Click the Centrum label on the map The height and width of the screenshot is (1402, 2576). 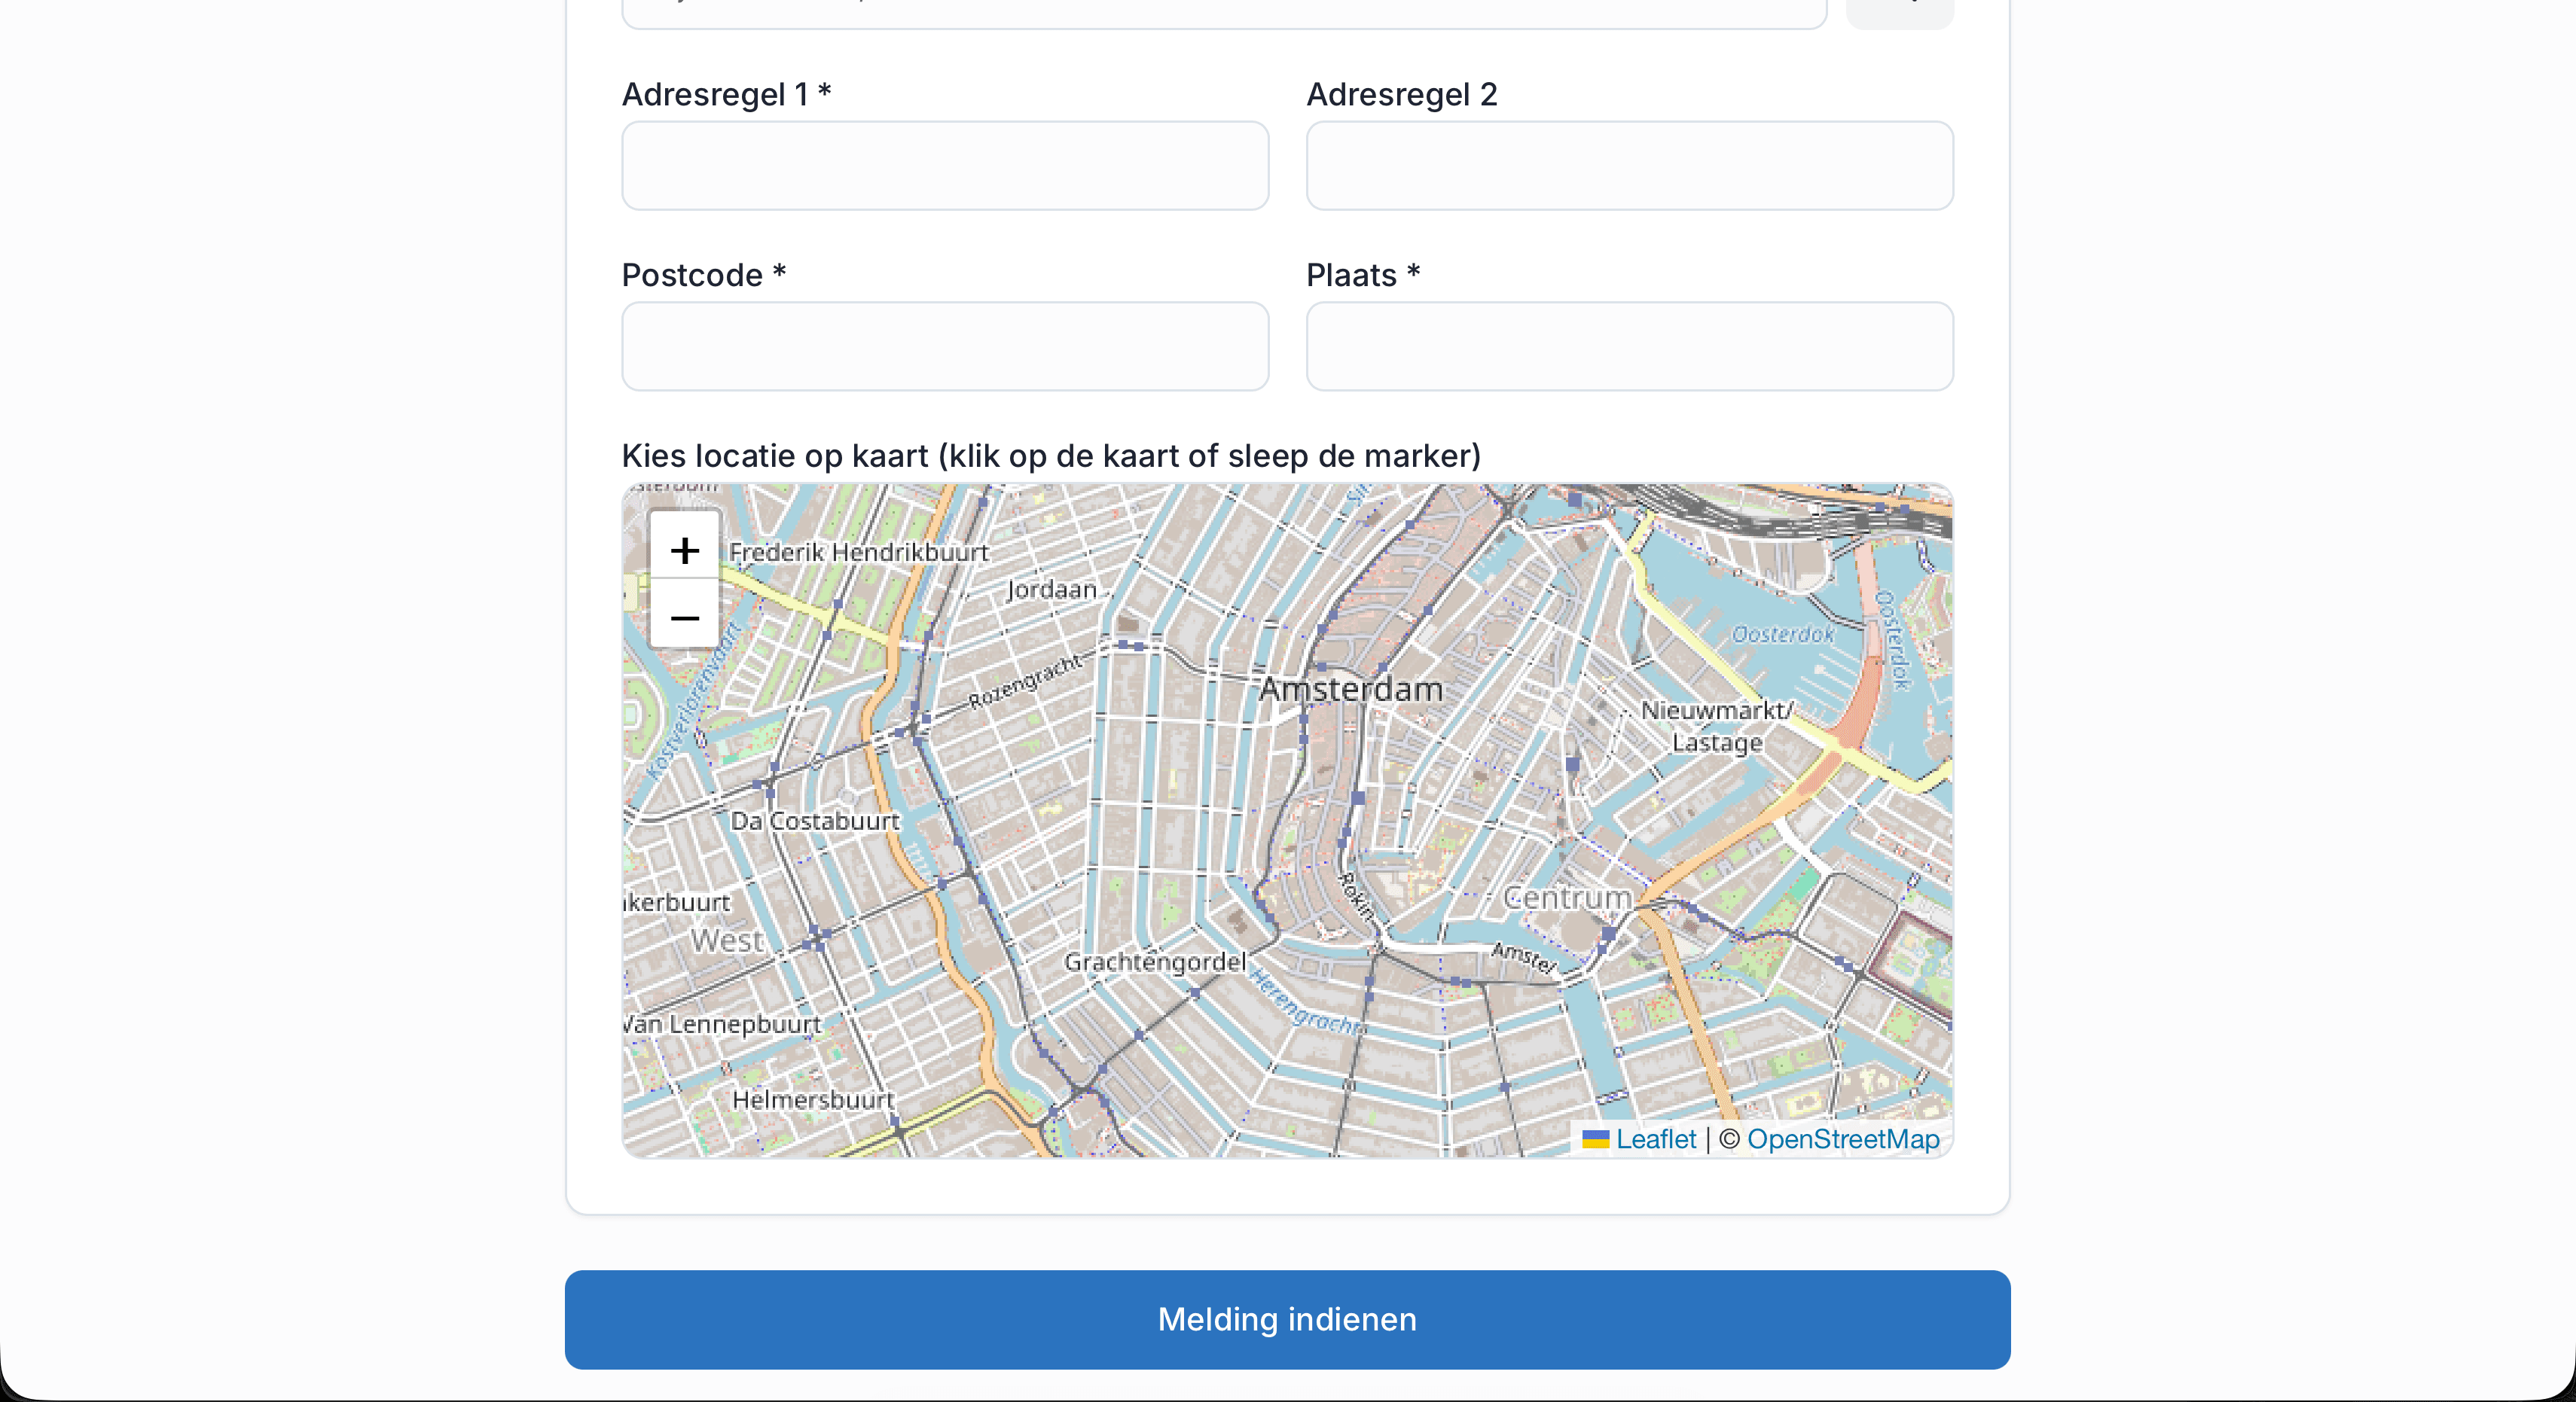[x=1567, y=897]
